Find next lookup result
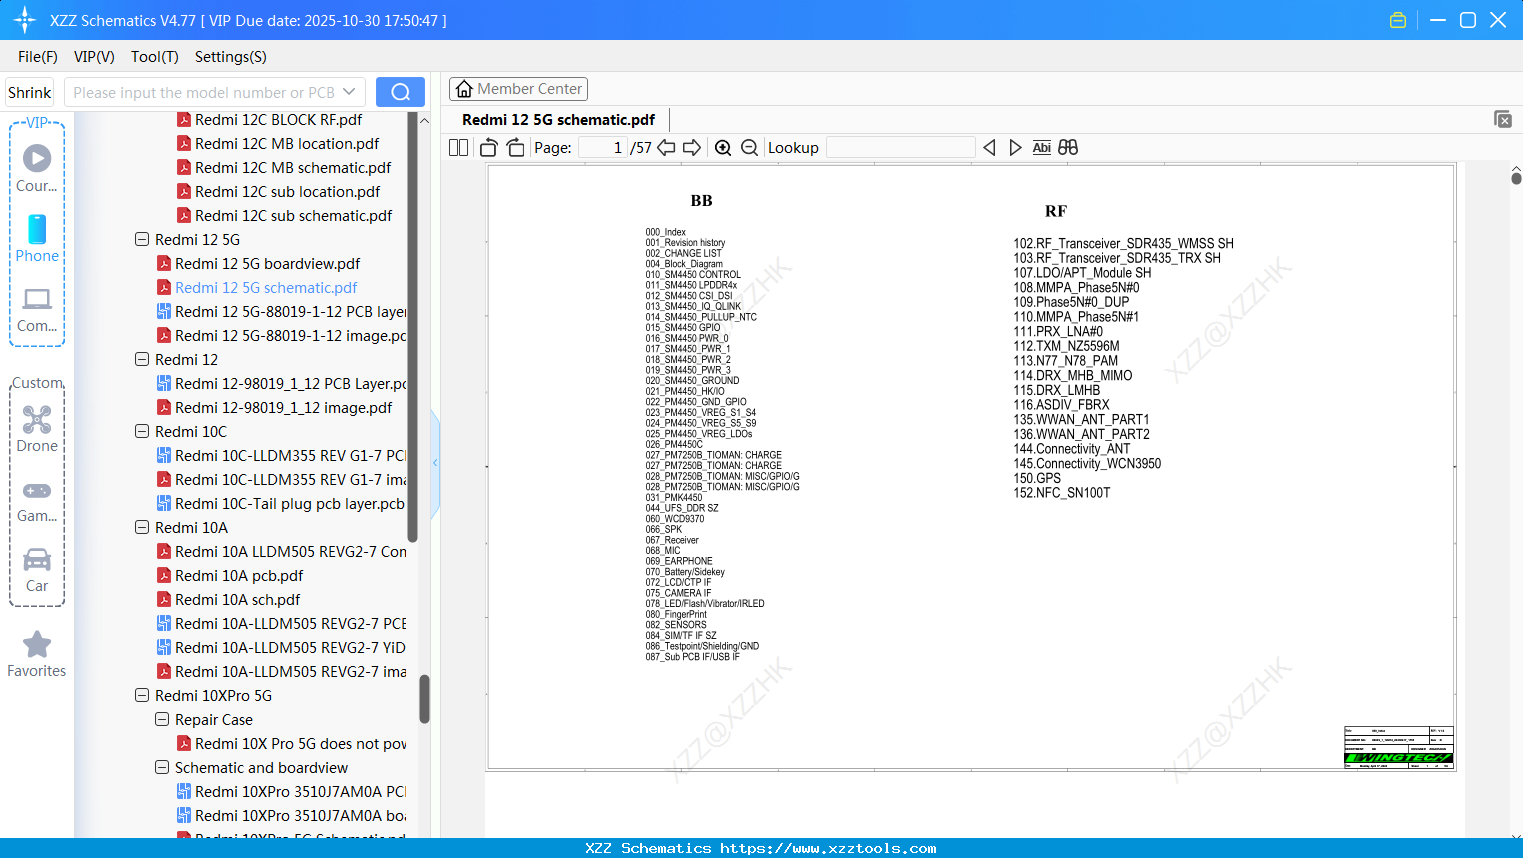 pyautogui.click(x=1015, y=148)
